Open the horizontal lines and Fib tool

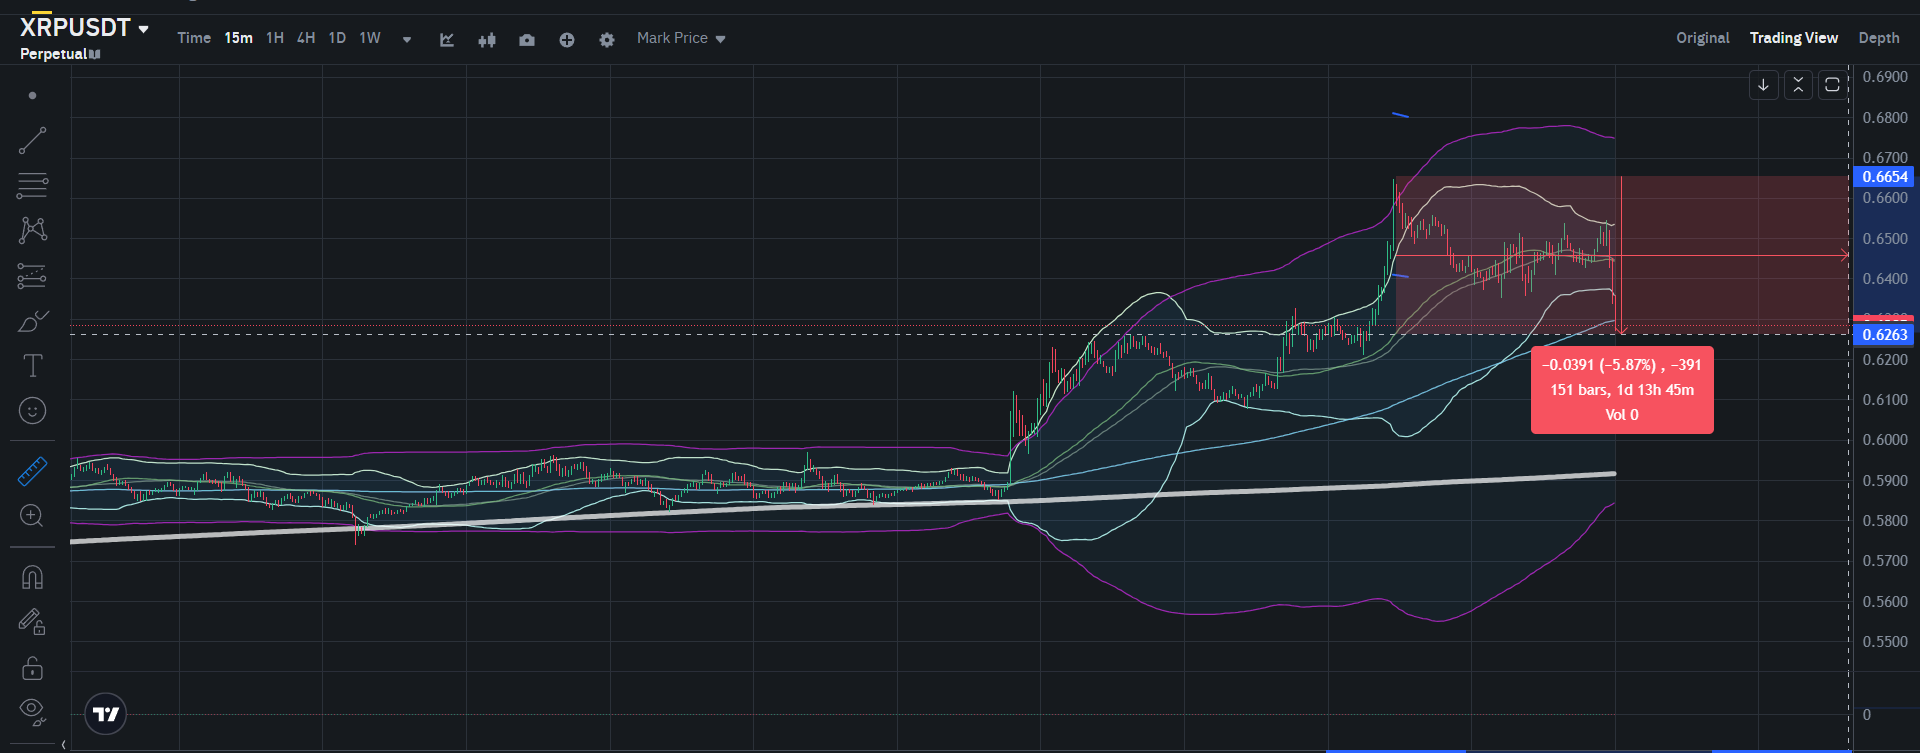32,185
